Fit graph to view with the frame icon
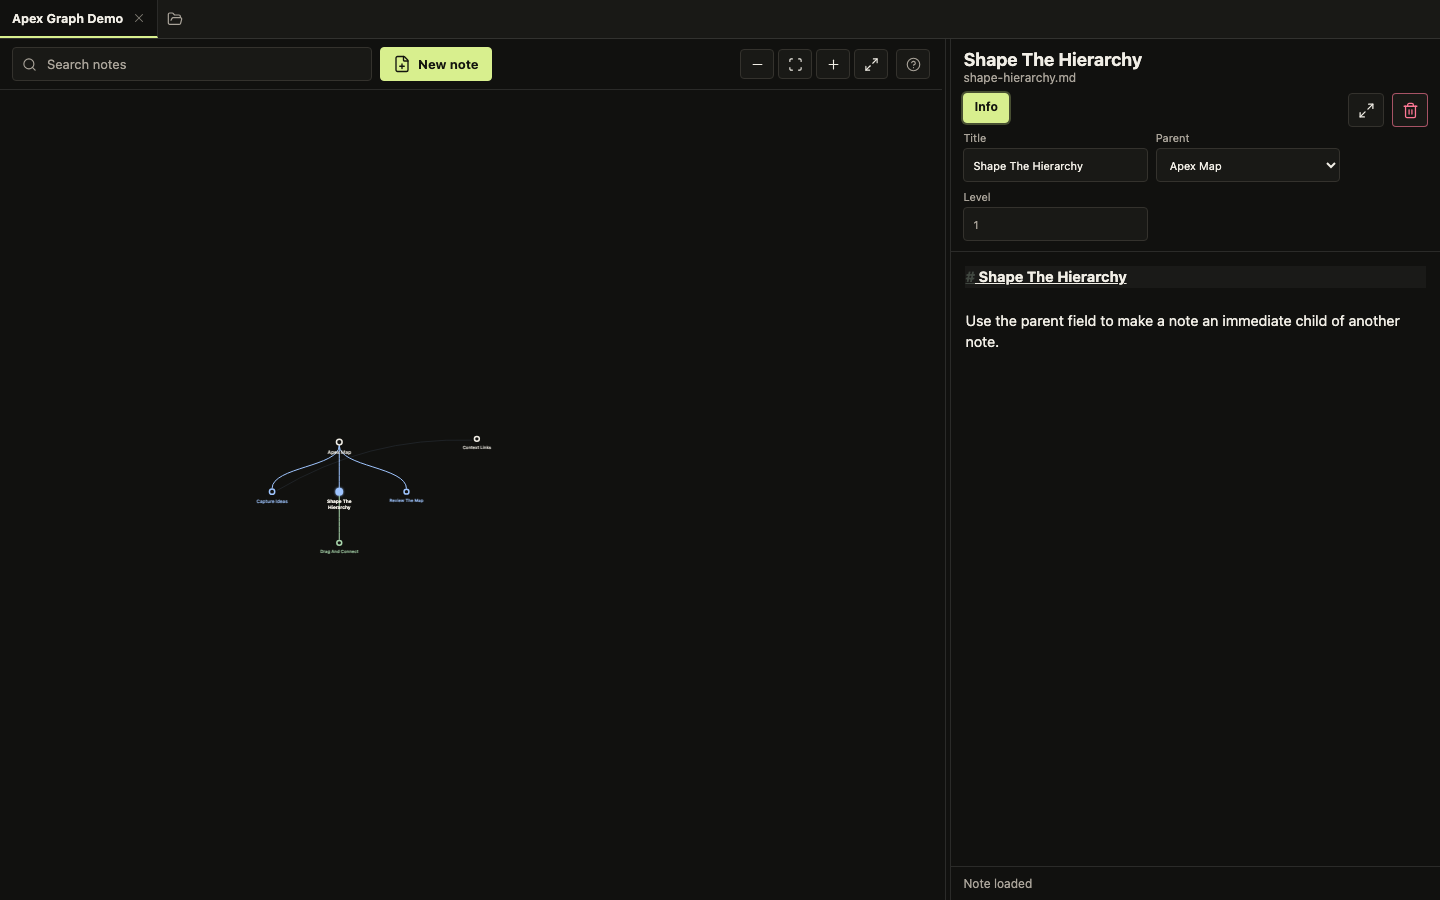This screenshot has height=900, width=1440. tap(795, 64)
